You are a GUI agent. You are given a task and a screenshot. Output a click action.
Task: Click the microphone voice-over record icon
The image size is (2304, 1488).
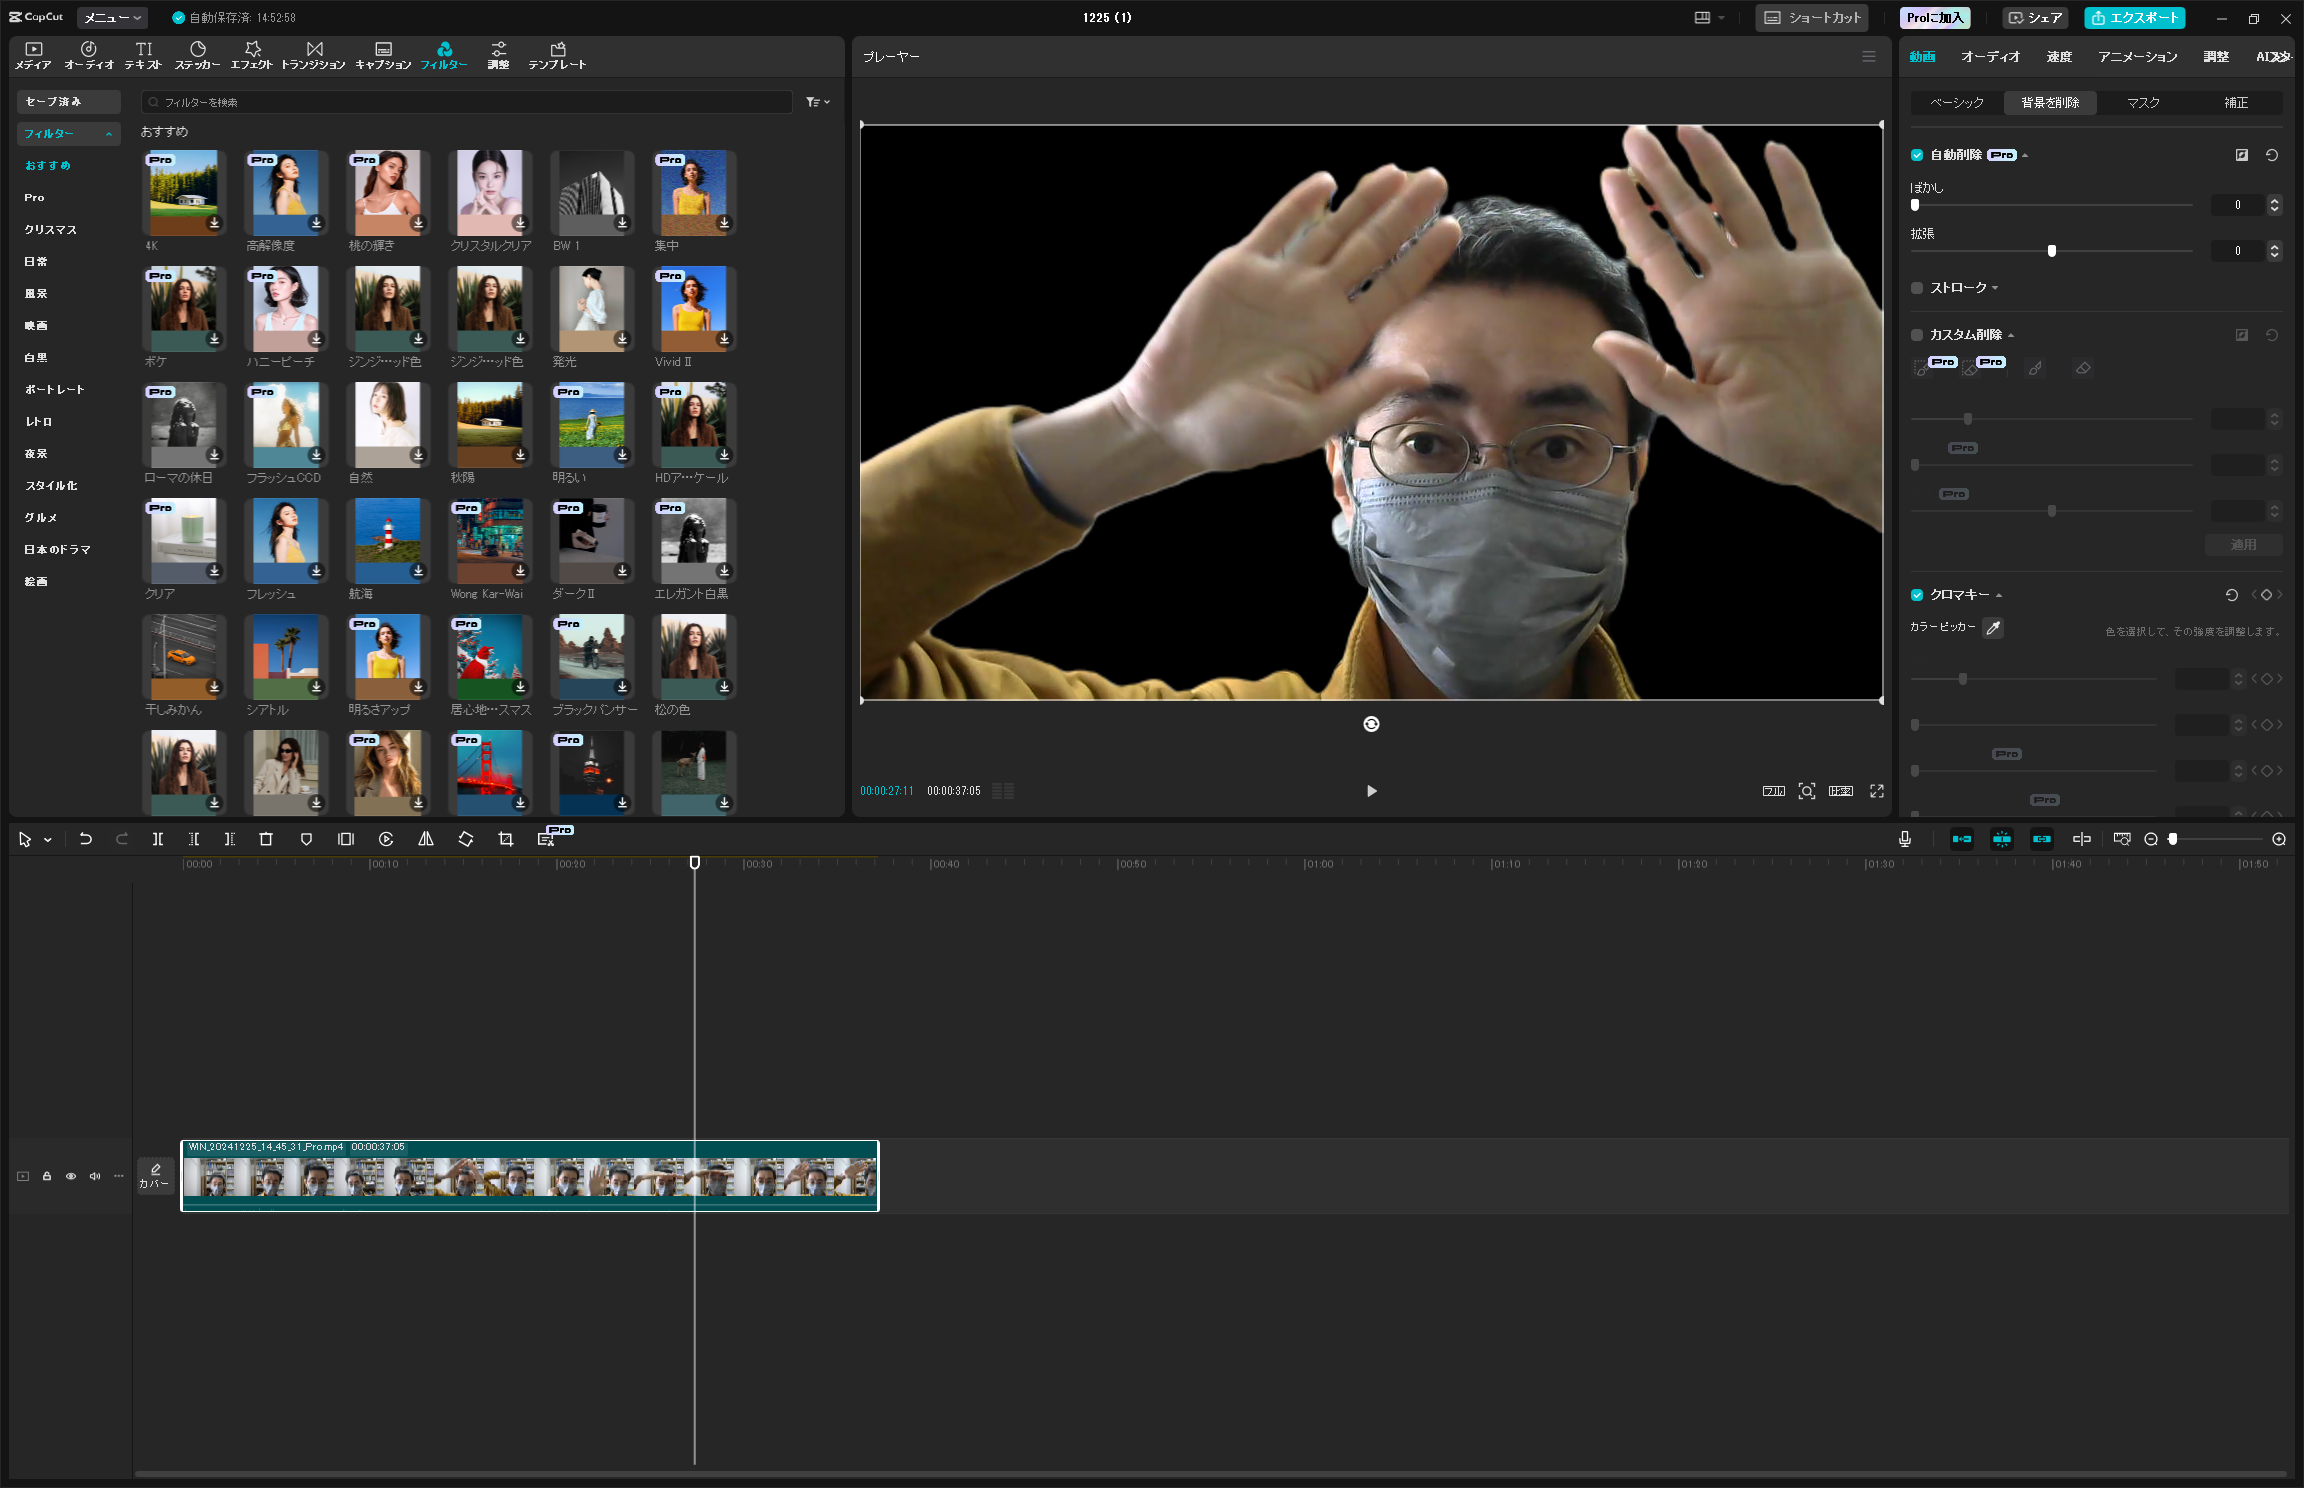(1904, 839)
